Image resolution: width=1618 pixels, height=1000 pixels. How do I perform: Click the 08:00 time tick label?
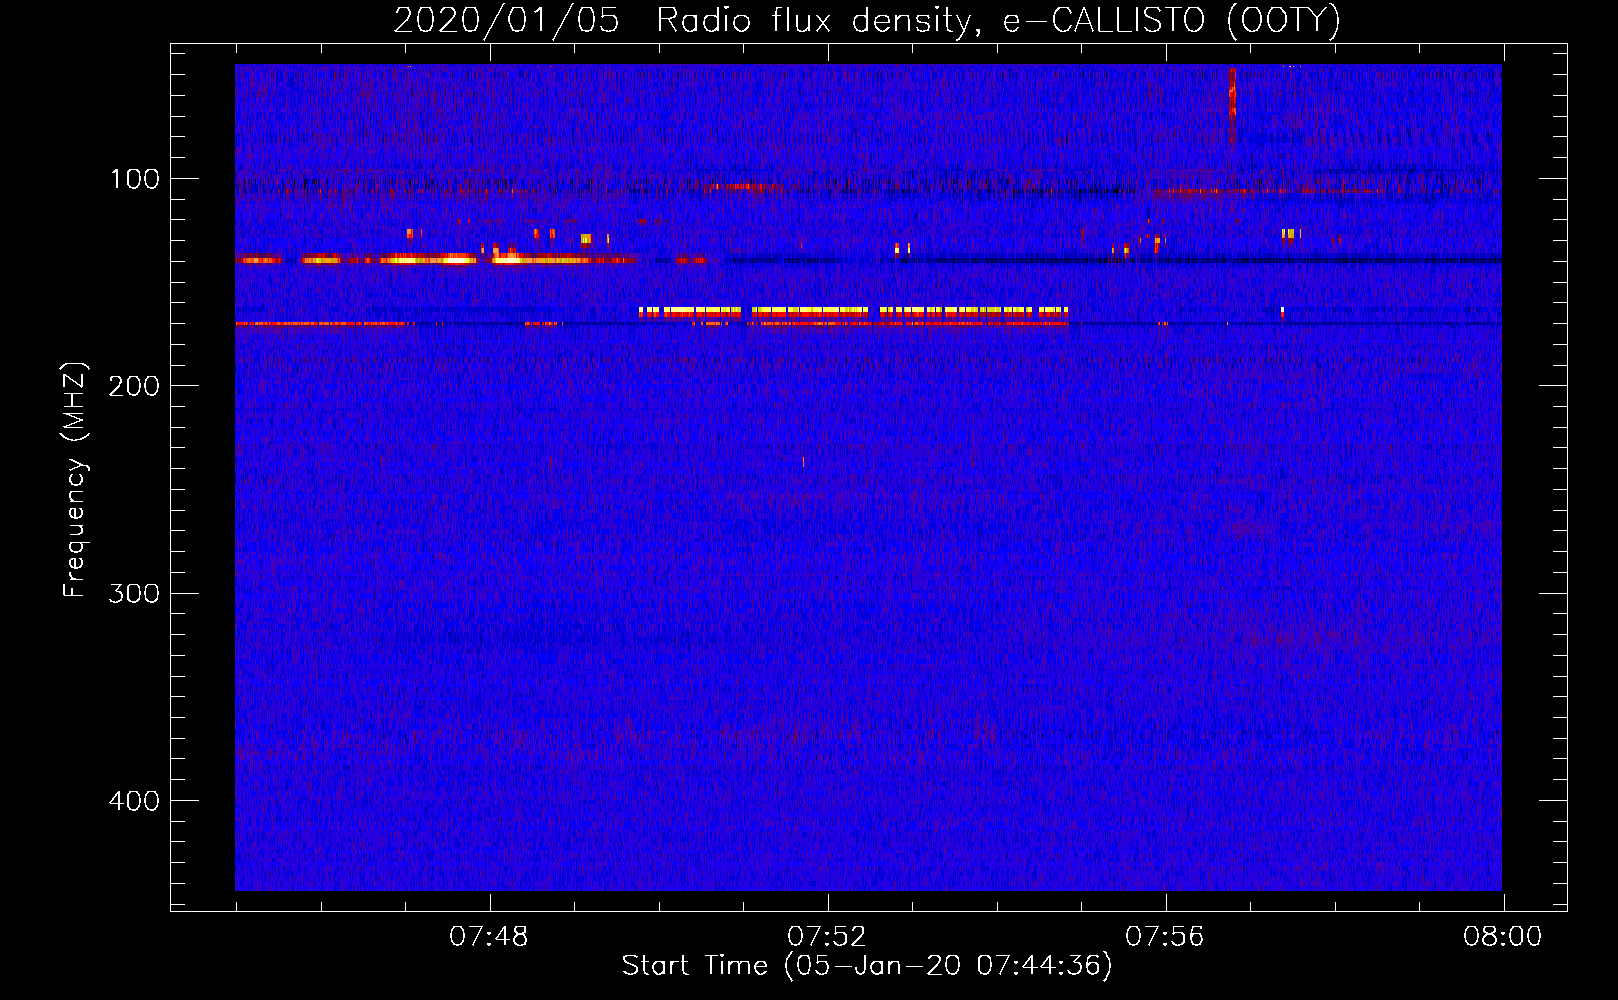[x=1503, y=937]
